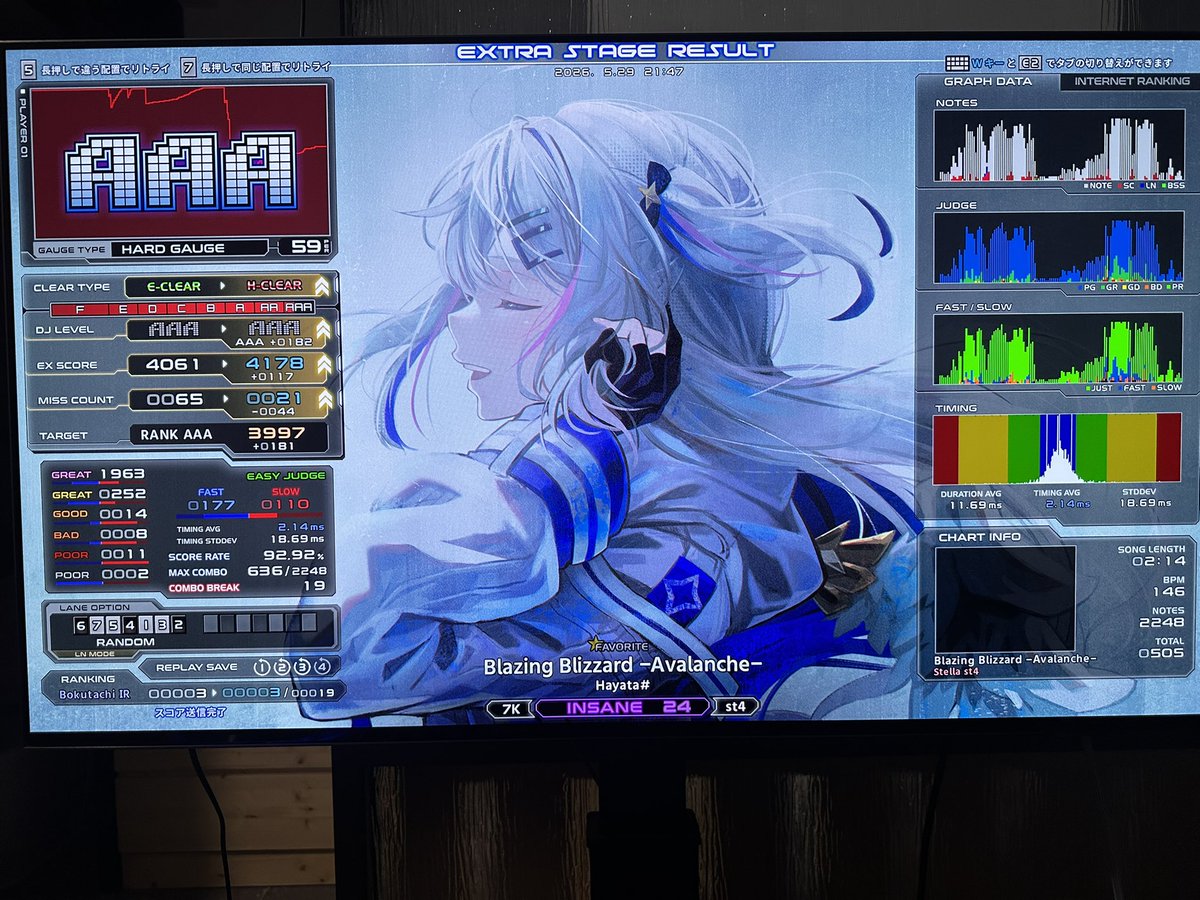Click the HARD GAUGE type field
The height and width of the screenshot is (900, 1200).
click(x=190, y=248)
